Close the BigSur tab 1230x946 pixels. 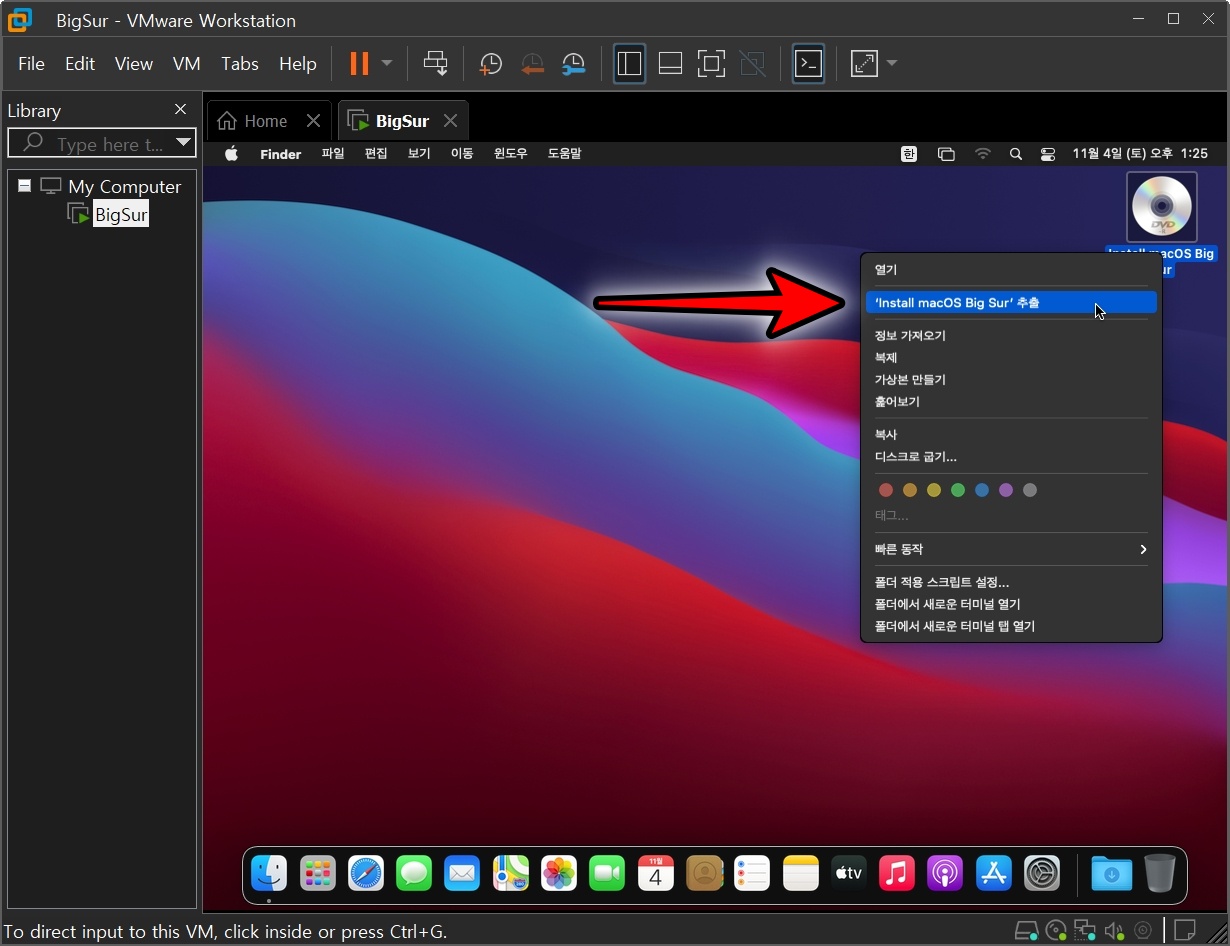point(450,121)
